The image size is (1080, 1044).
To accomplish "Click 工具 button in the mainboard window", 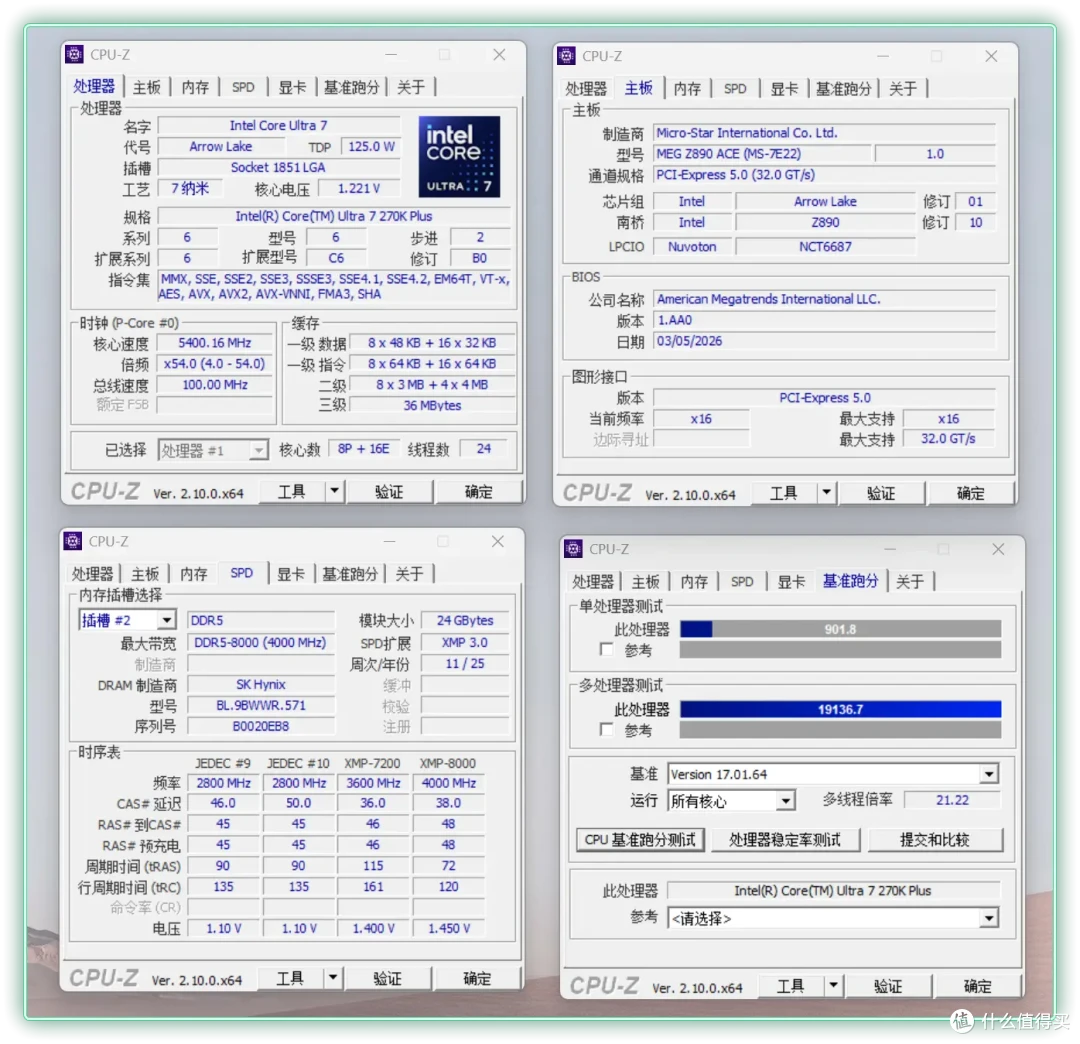I will click(x=783, y=493).
